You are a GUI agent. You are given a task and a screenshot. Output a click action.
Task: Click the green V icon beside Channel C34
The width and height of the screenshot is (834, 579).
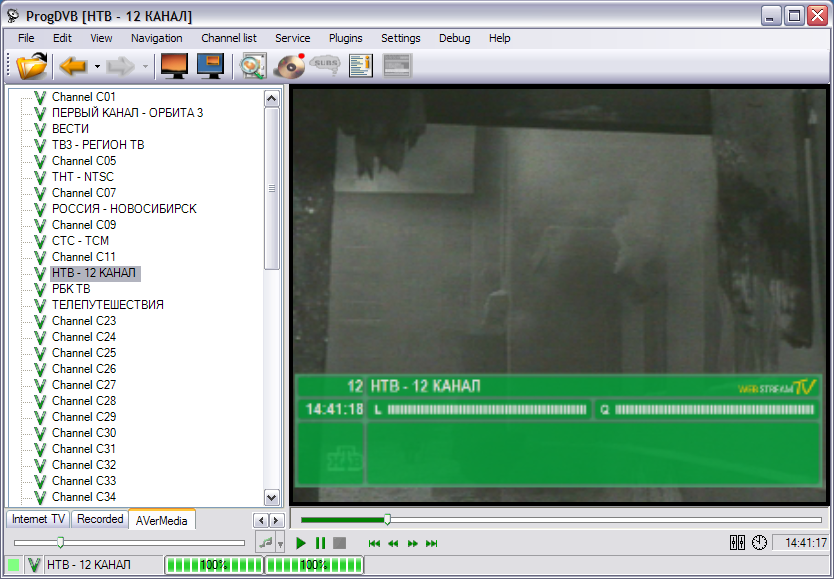click(x=40, y=497)
